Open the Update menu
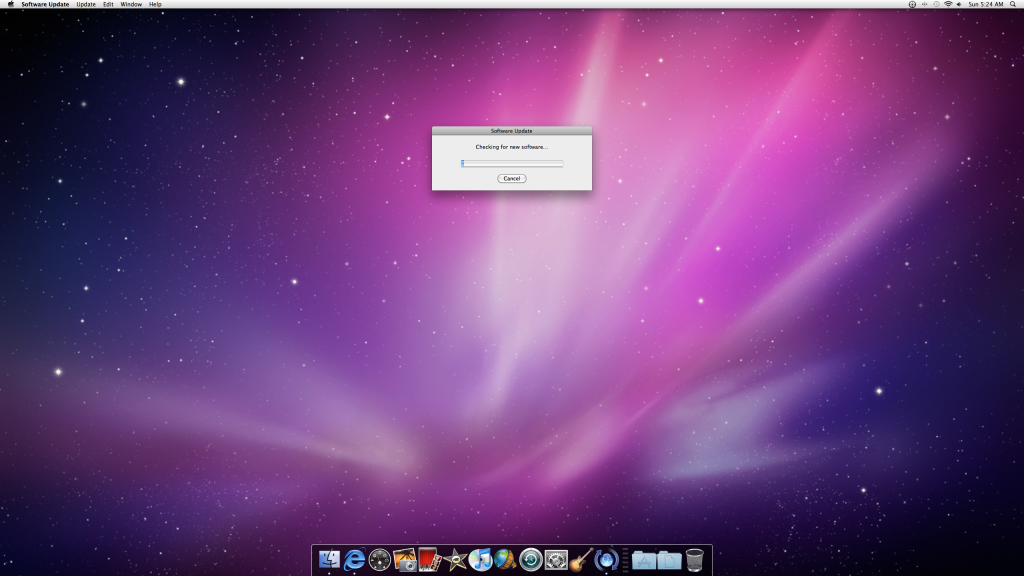The height and width of the screenshot is (576, 1024). [x=86, y=4]
